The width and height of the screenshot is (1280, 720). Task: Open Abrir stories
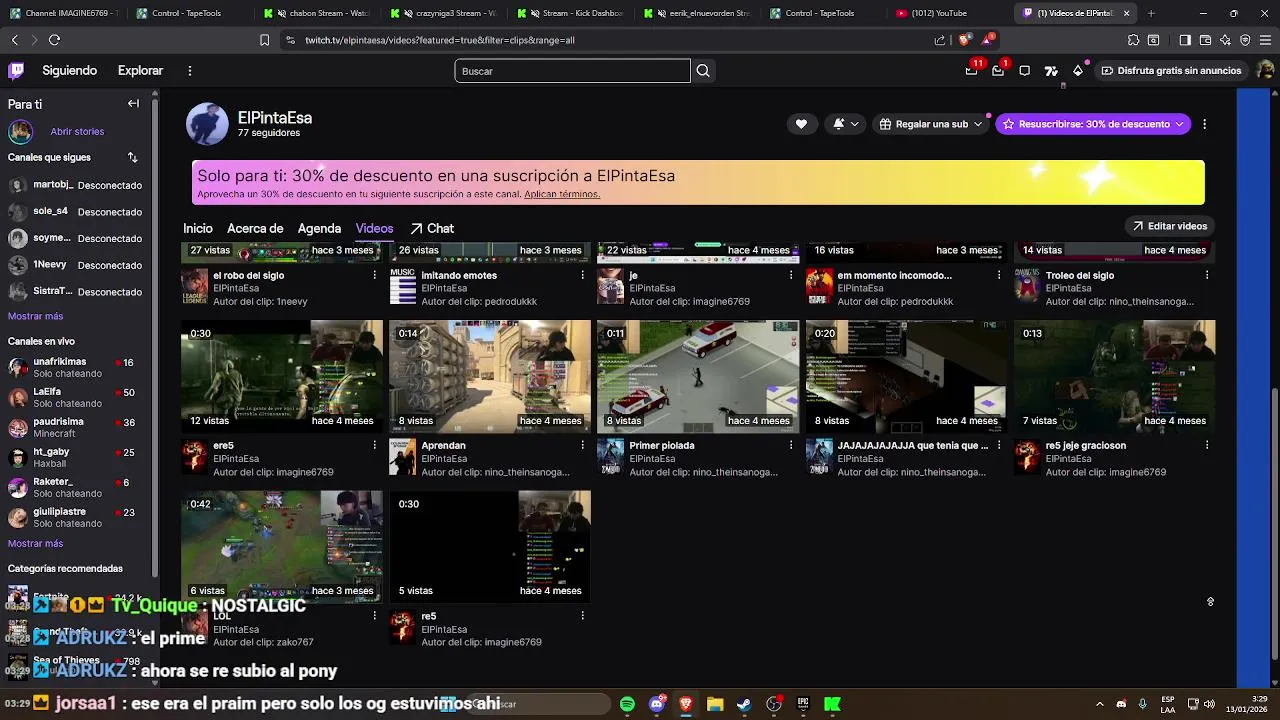(77, 131)
